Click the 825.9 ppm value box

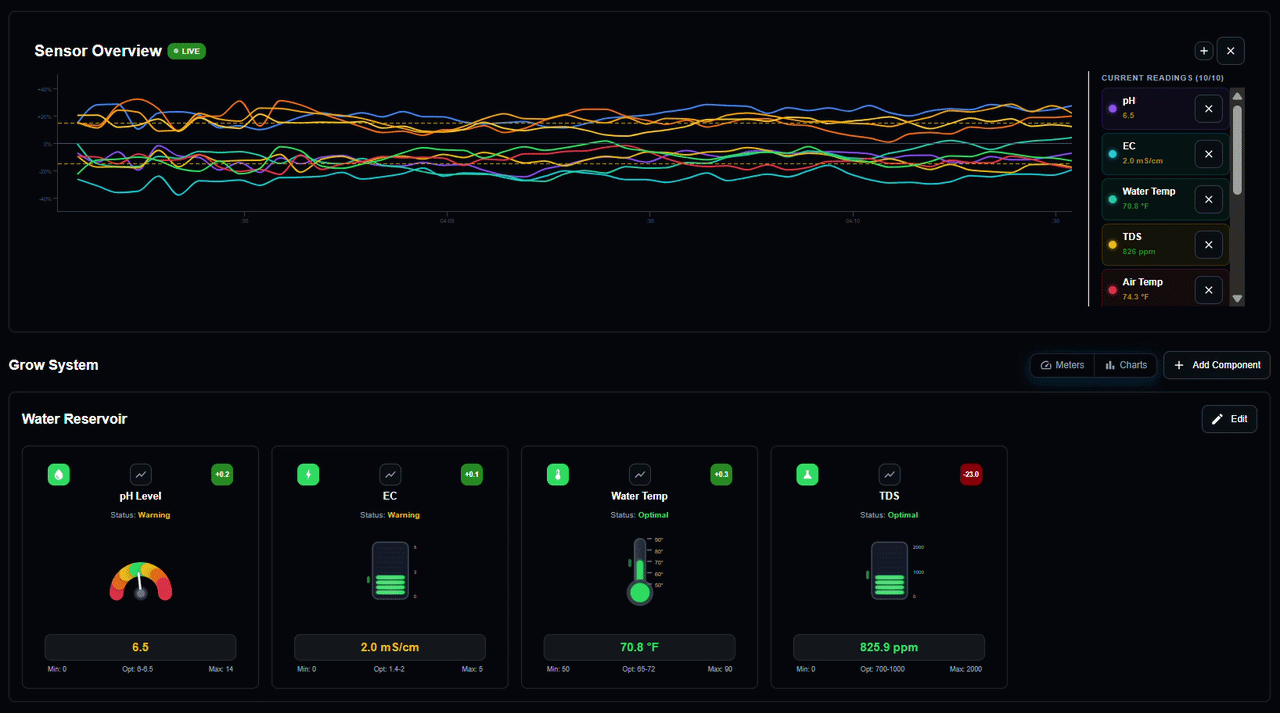[x=889, y=647]
